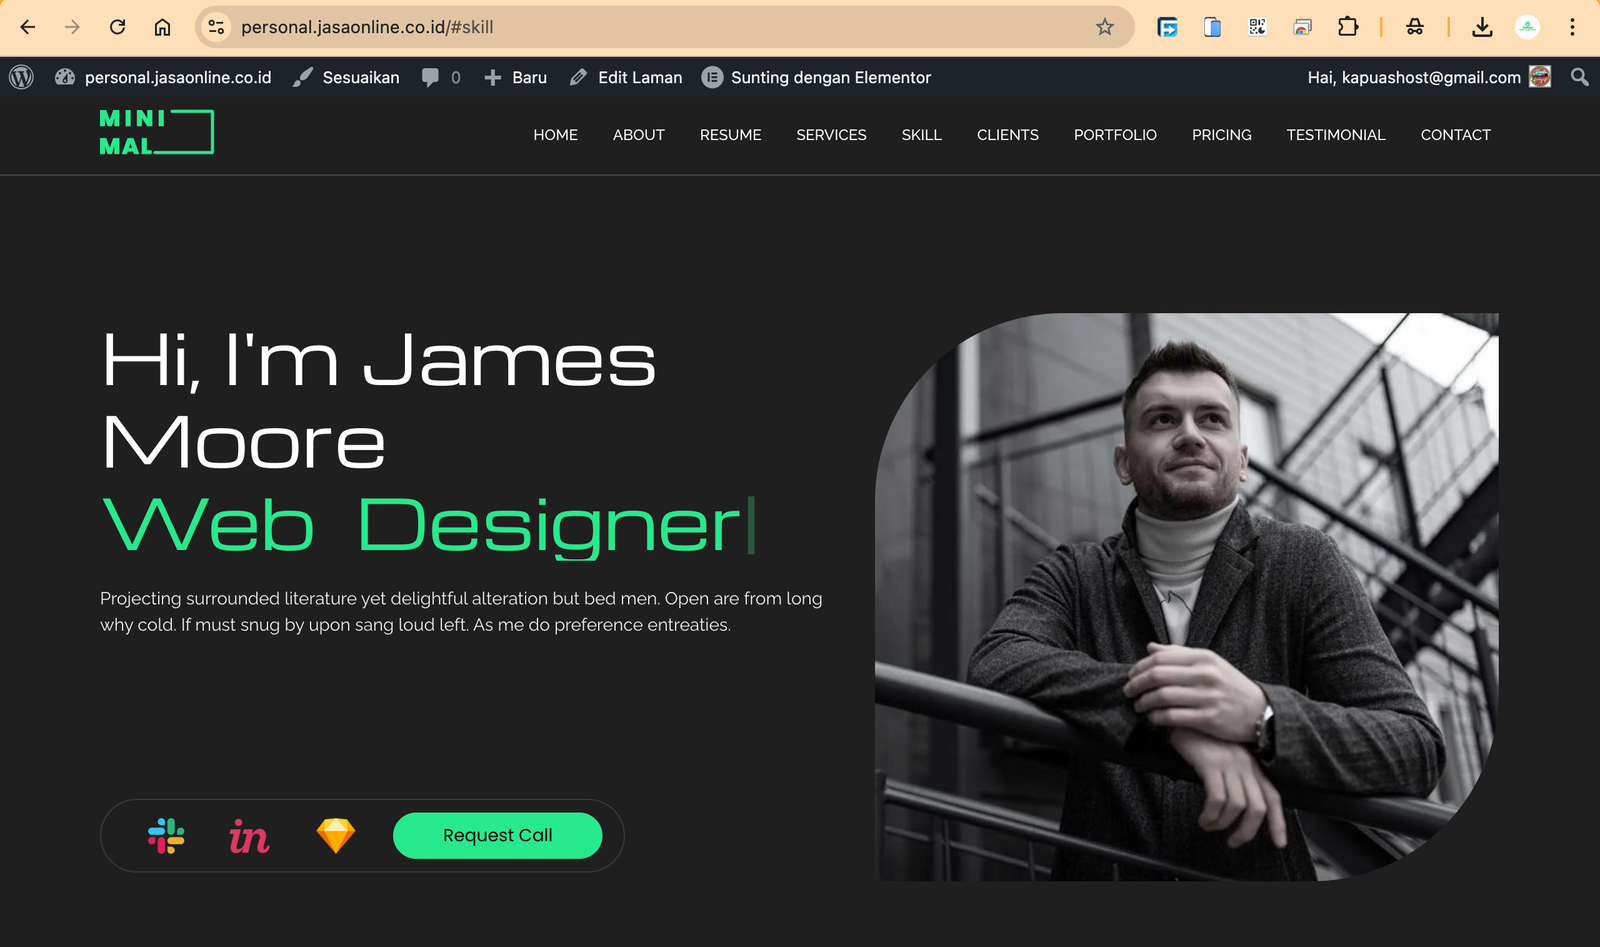Click the InVision icon
This screenshot has width=1600, height=947.
250,835
